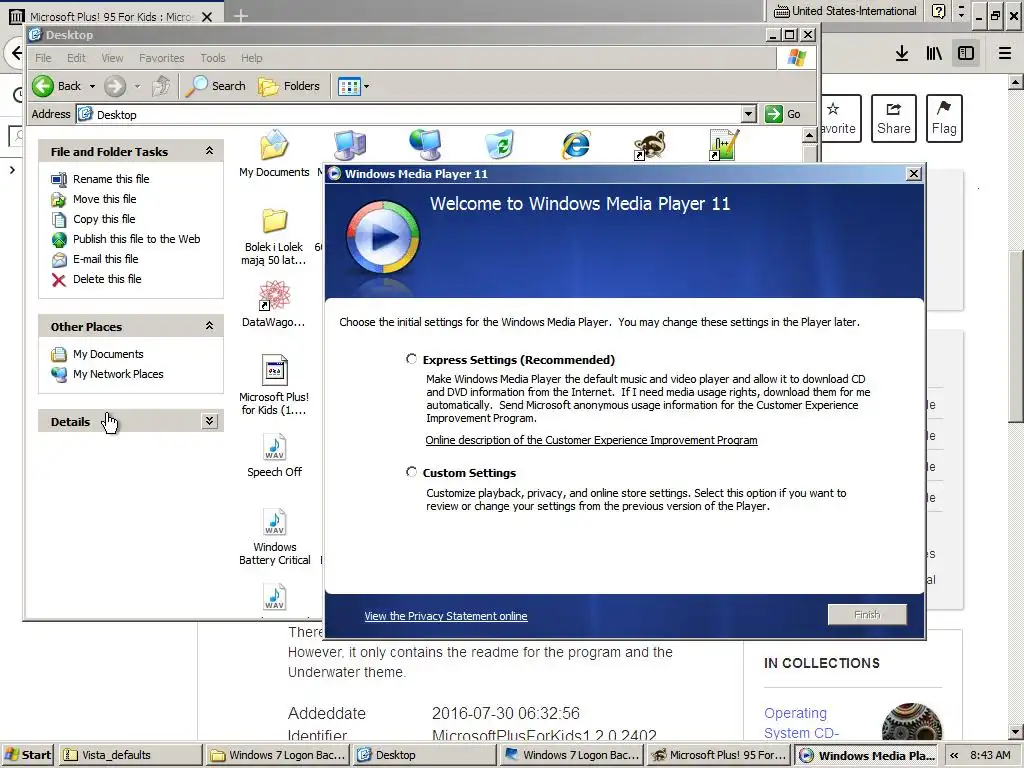Close the Windows Media Player 11 dialog

914,174
